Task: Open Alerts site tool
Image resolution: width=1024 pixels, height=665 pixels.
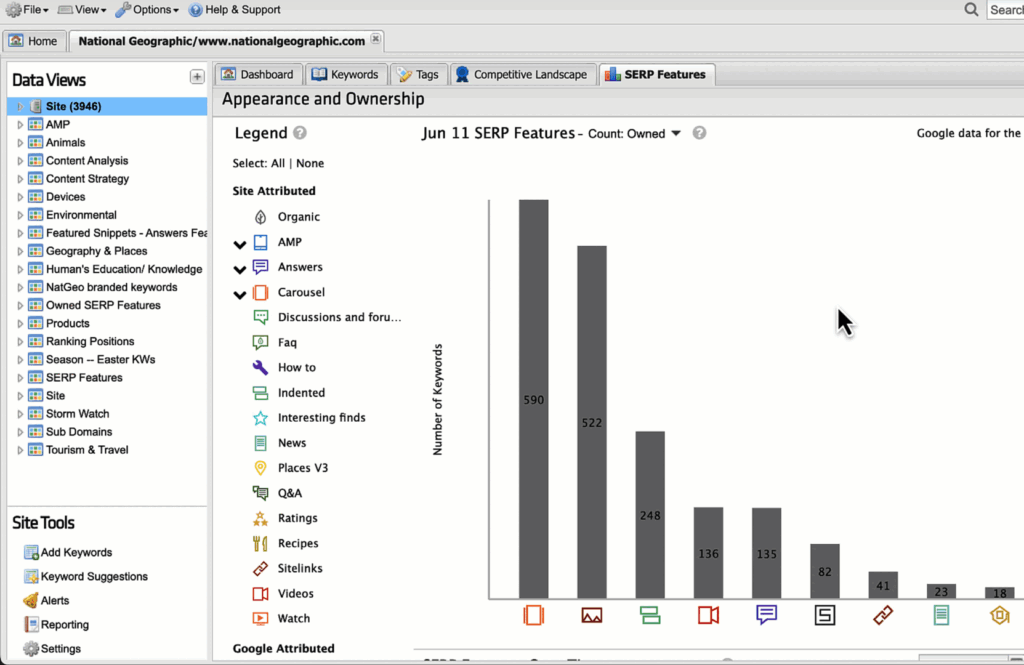Action: click(46, 600)
